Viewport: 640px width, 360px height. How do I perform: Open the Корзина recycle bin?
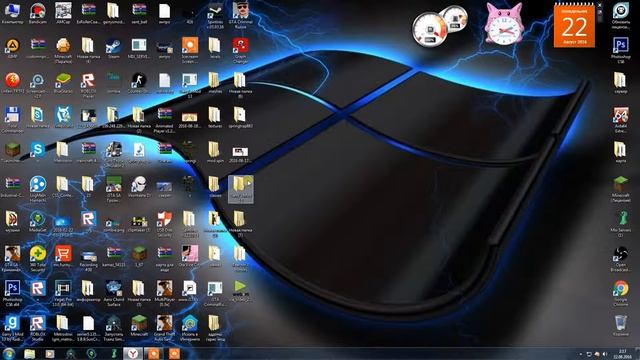coord(621,326)
